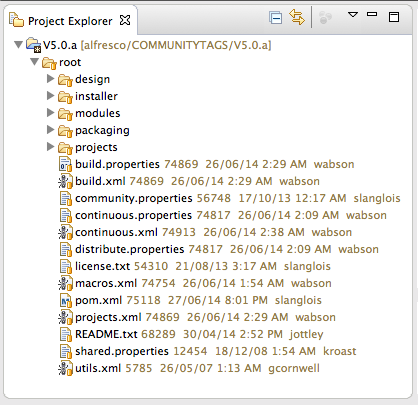Screen dimensions: 418x405
Task: Click the installer folder icon
Action: pyautogui.click(x=65, y=97)
